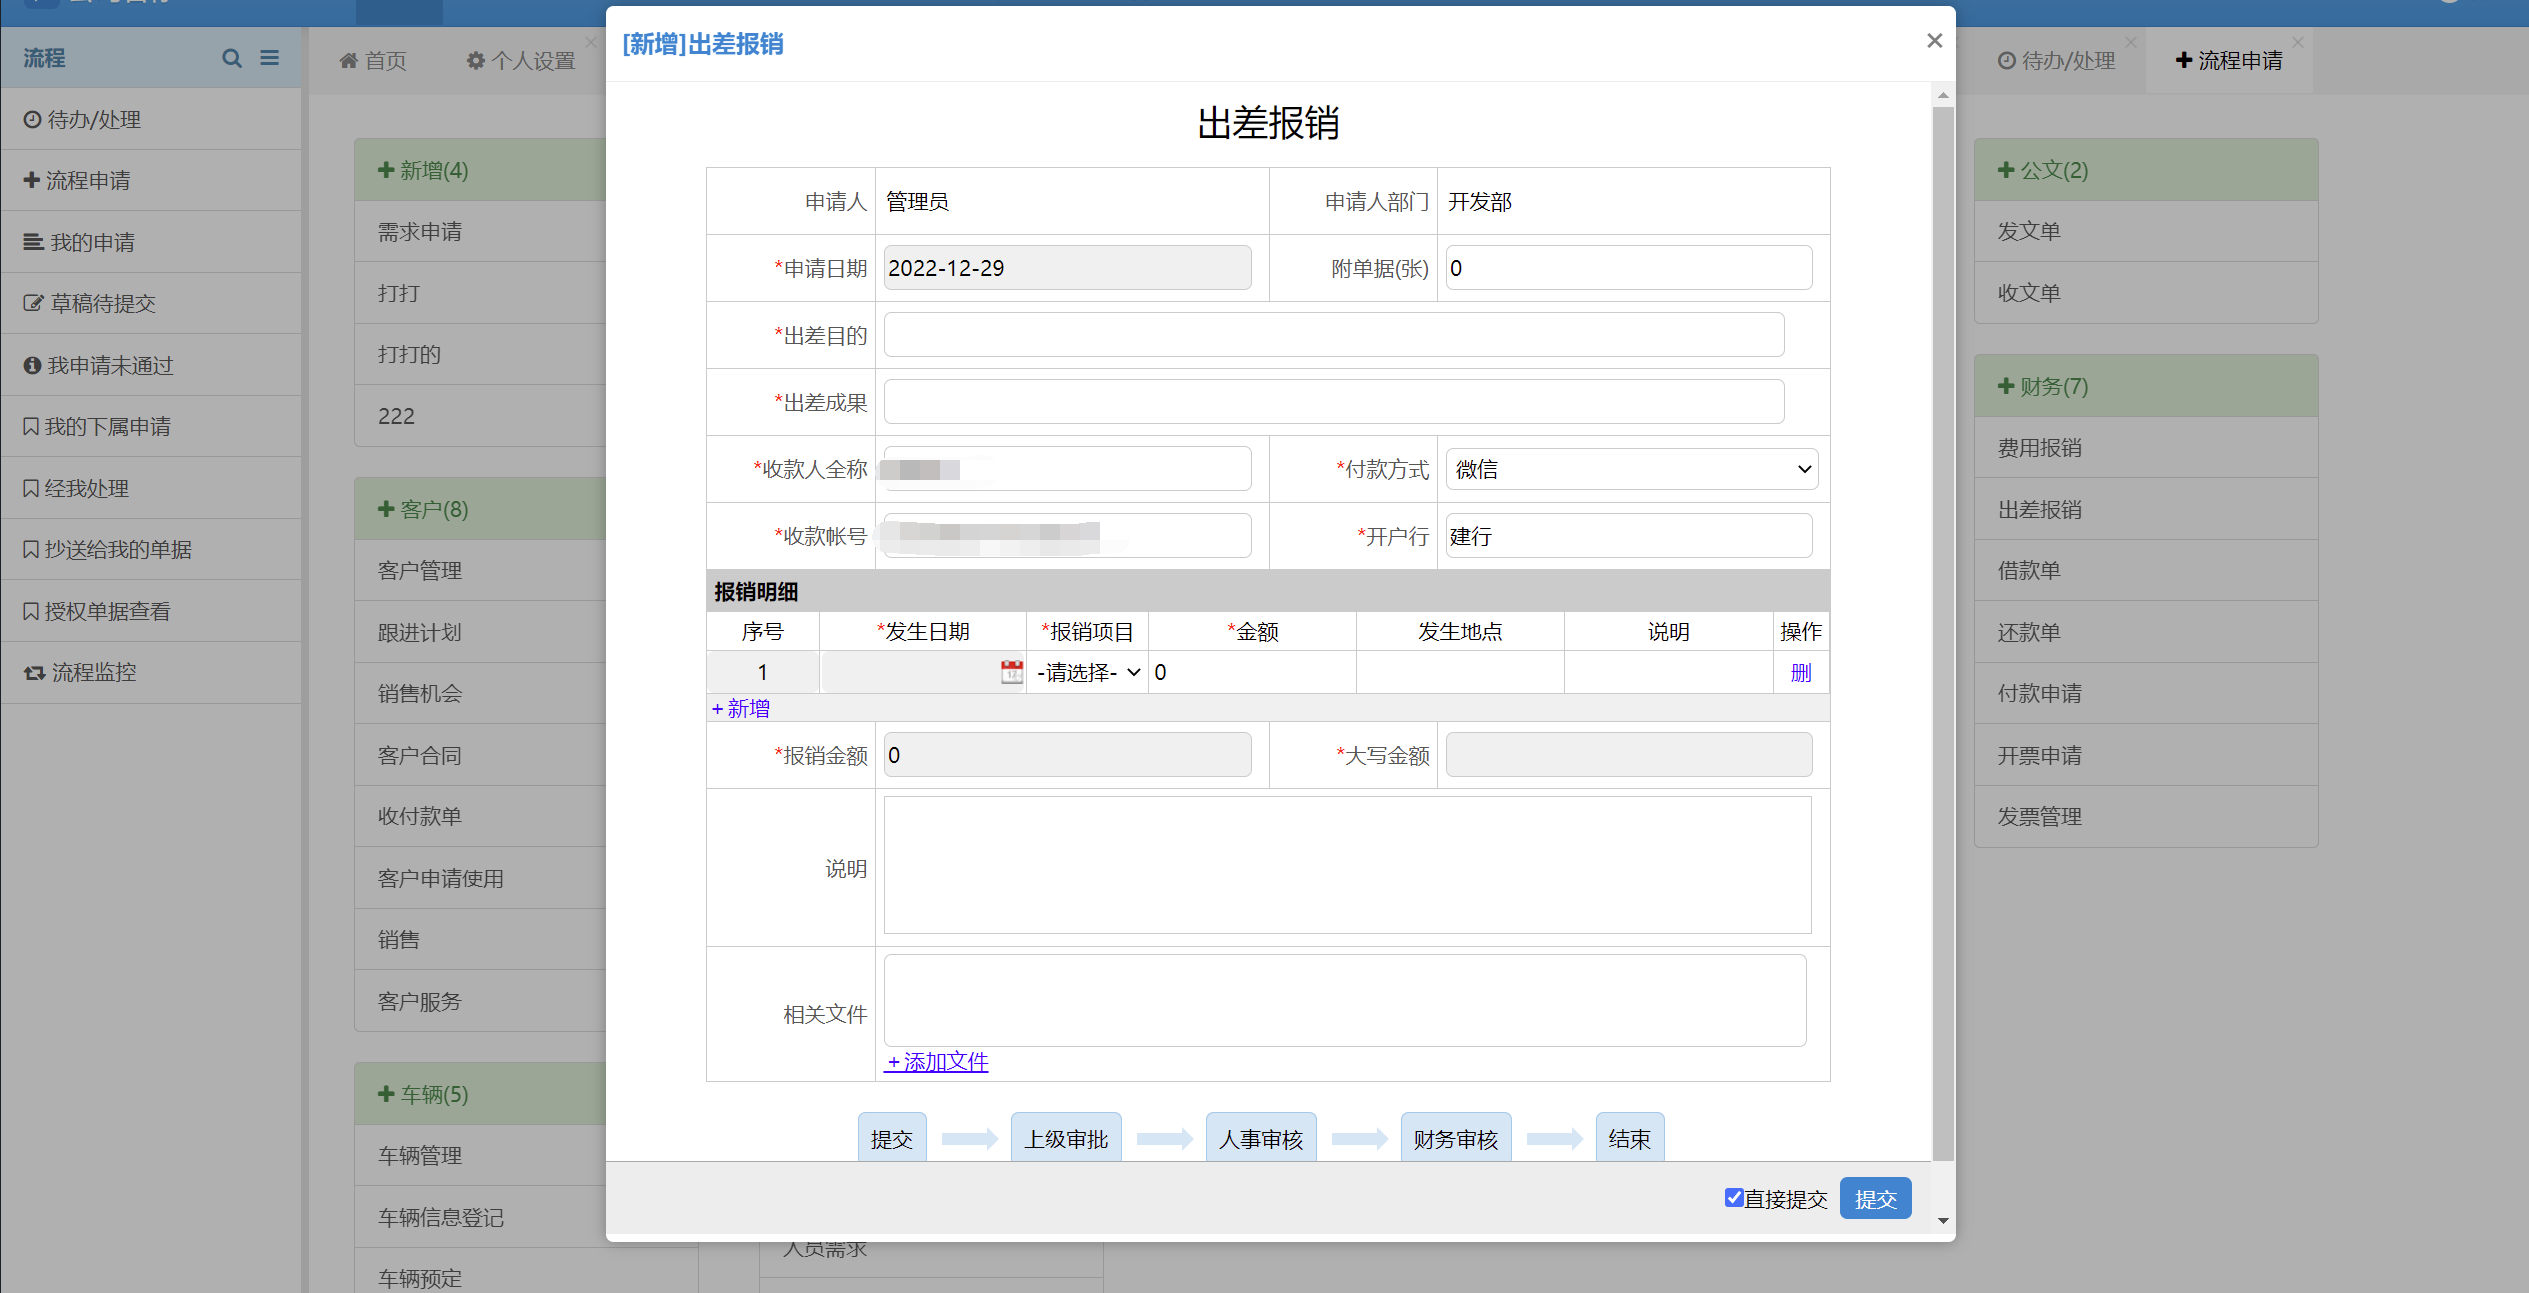Click the dialog vertical scrollbar thumb

[x=1943, y=634]
